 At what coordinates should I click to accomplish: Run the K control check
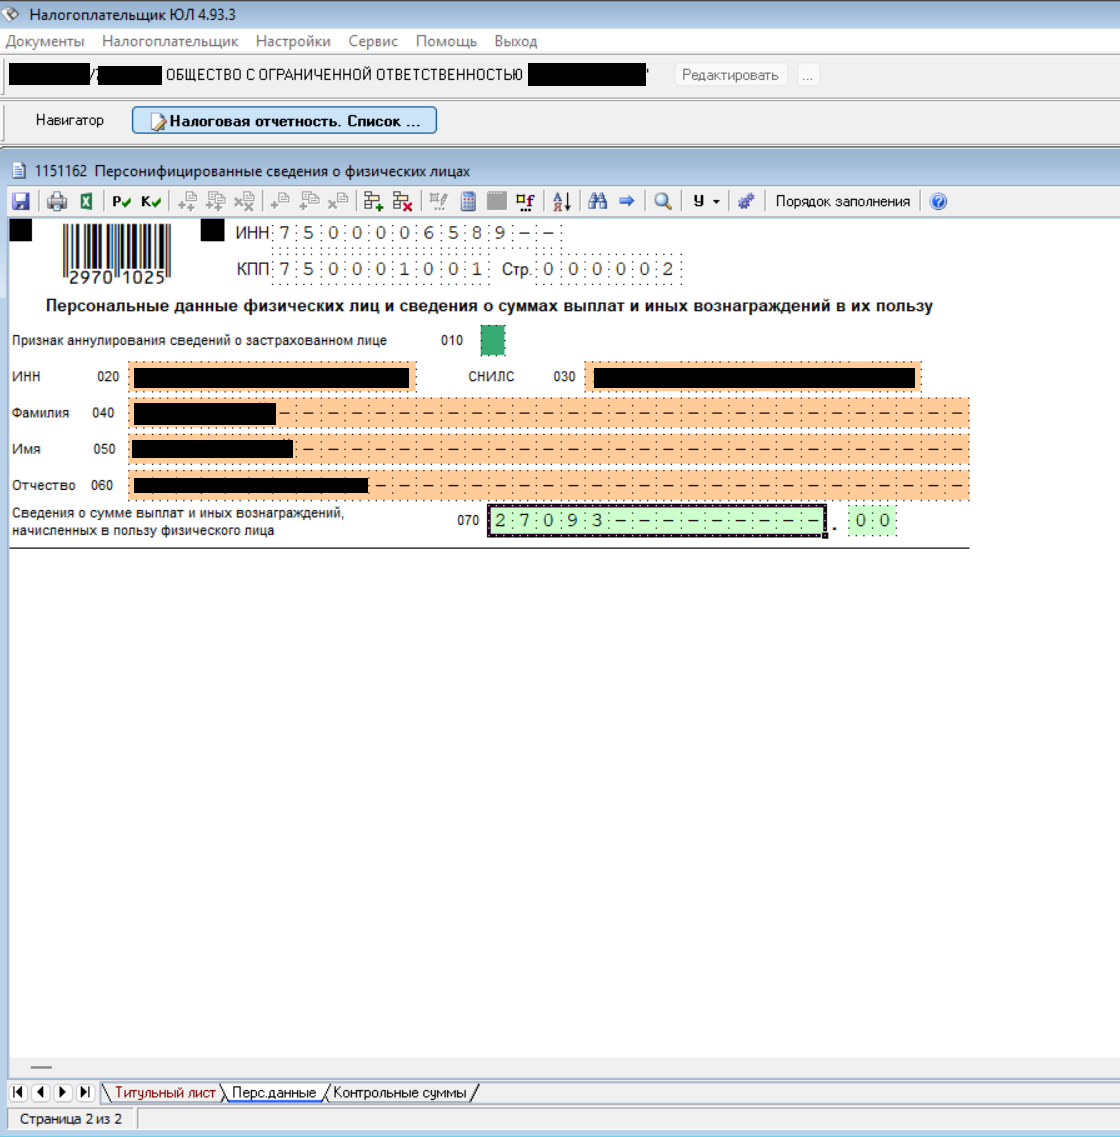(x=151, y=202)
